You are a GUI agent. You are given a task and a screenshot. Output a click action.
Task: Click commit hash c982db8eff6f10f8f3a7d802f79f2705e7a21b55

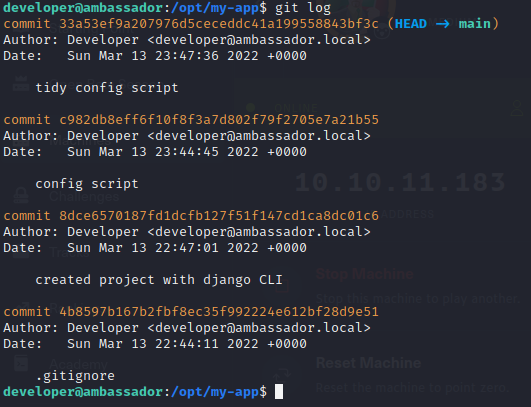coord(219,120)
